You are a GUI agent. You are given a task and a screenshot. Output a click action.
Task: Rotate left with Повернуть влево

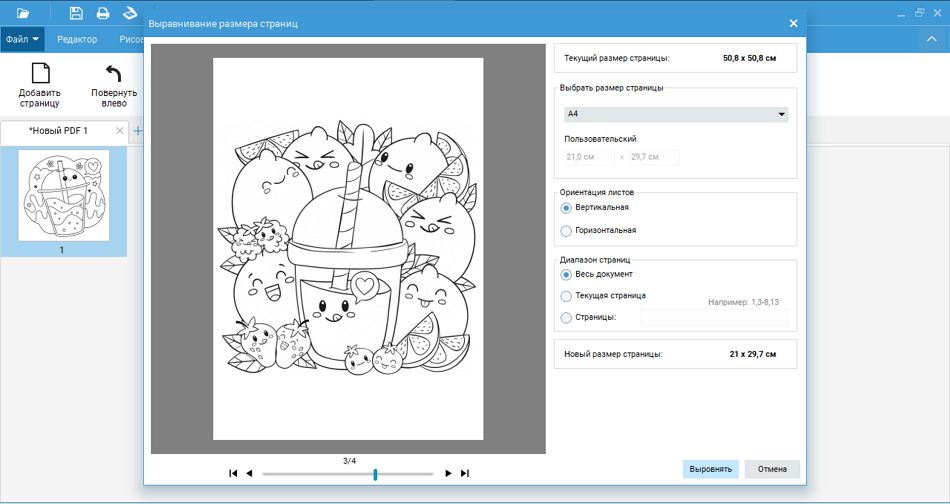114,85
